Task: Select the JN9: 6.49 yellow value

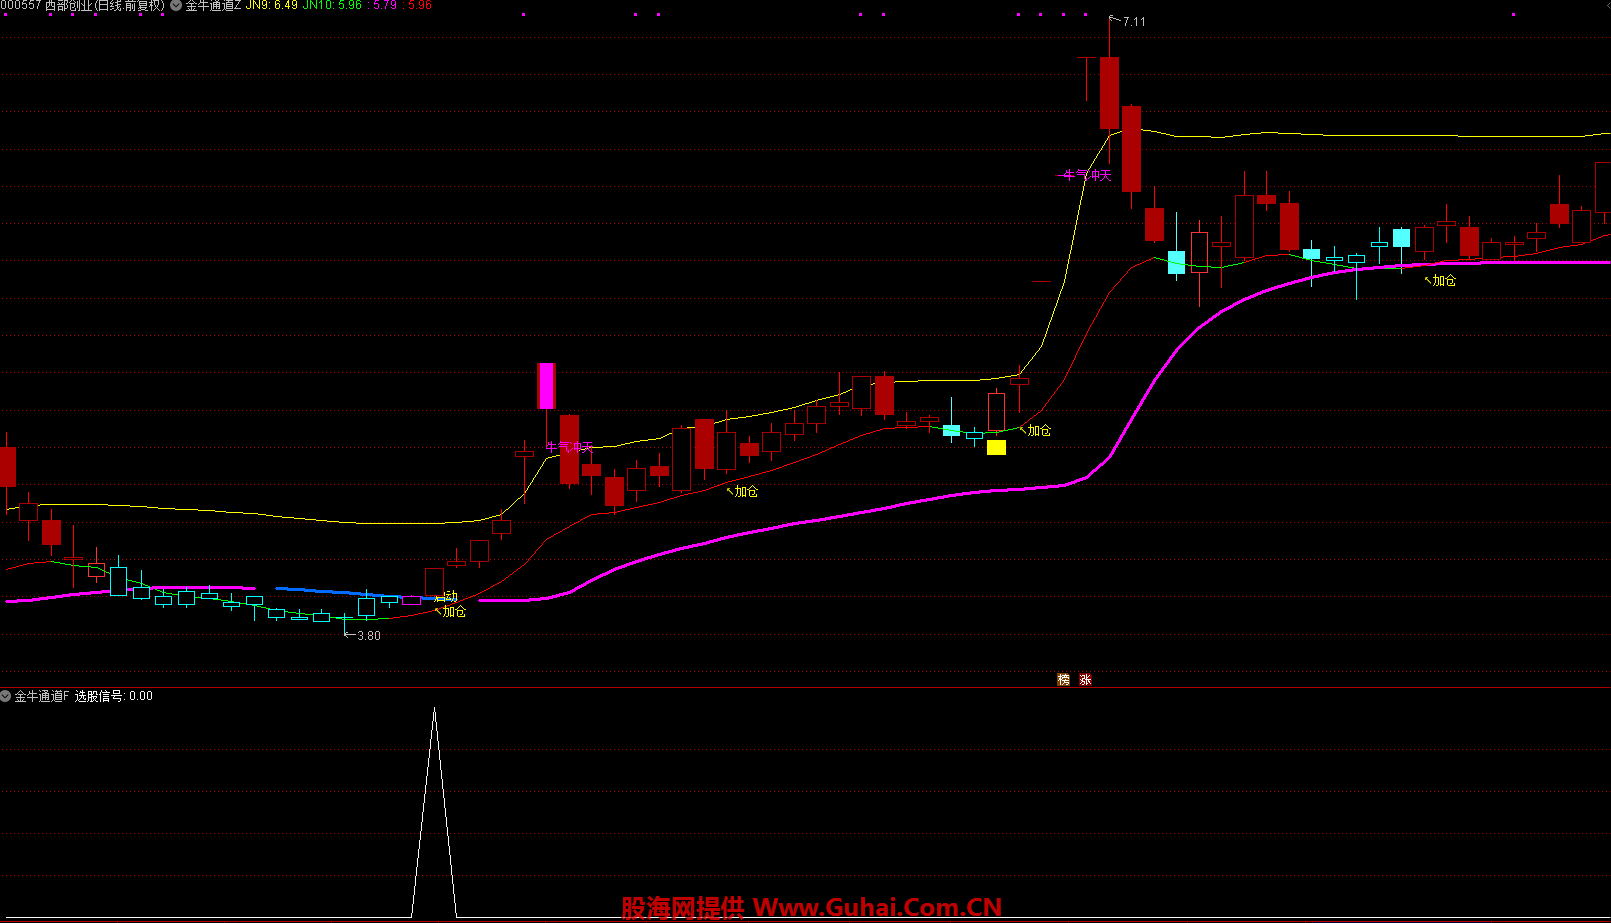Action: click(x=272, y=6)
